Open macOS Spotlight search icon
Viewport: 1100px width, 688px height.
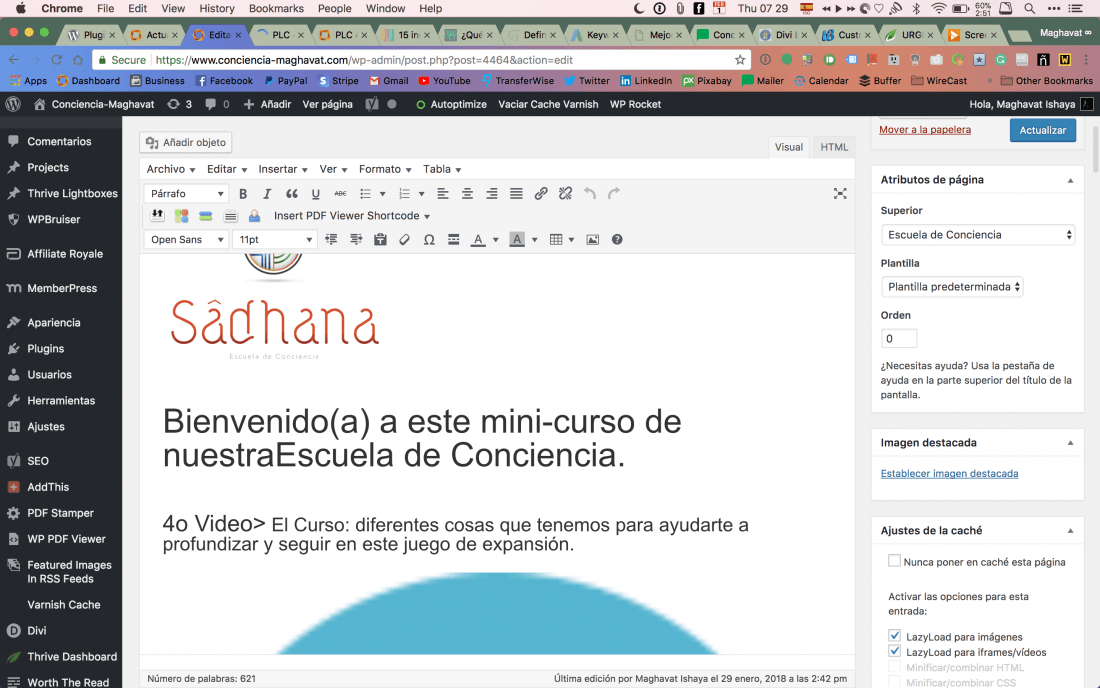(x=1029, y=8)
